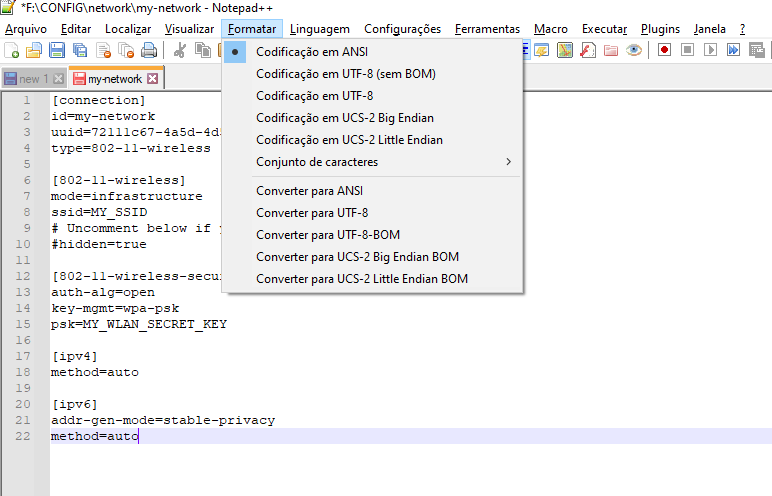Click the addr-gen-mode=stable-privacy line
Viewport: 772px width, 496px height.
tap(163, 420)
